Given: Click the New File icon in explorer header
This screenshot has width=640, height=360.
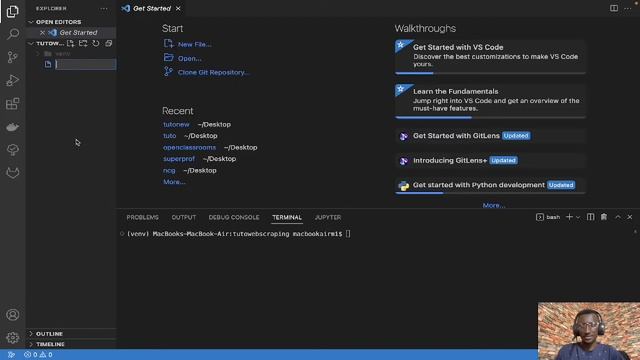Looking at the screenshot, I should pyautogui.click(x=71, y=43).
